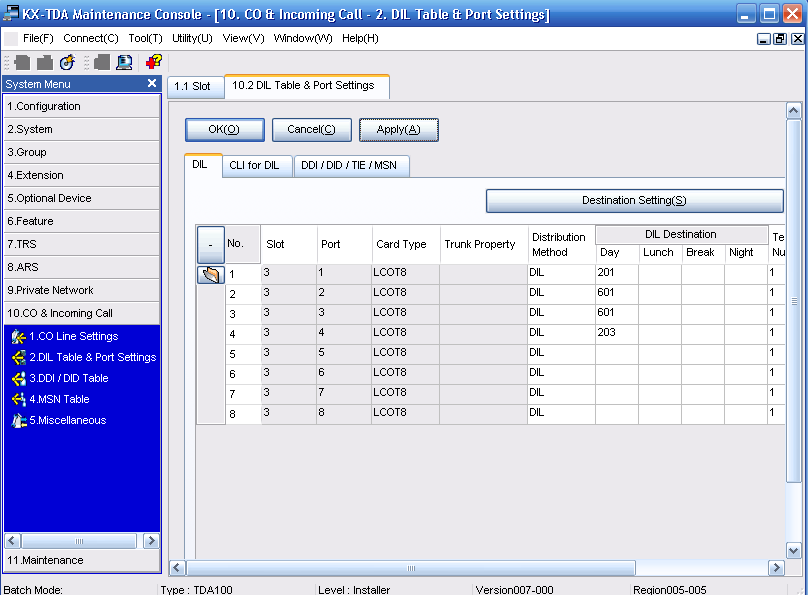Click Day destination cell showing 203
808x595 pixels.
[617, 333]
